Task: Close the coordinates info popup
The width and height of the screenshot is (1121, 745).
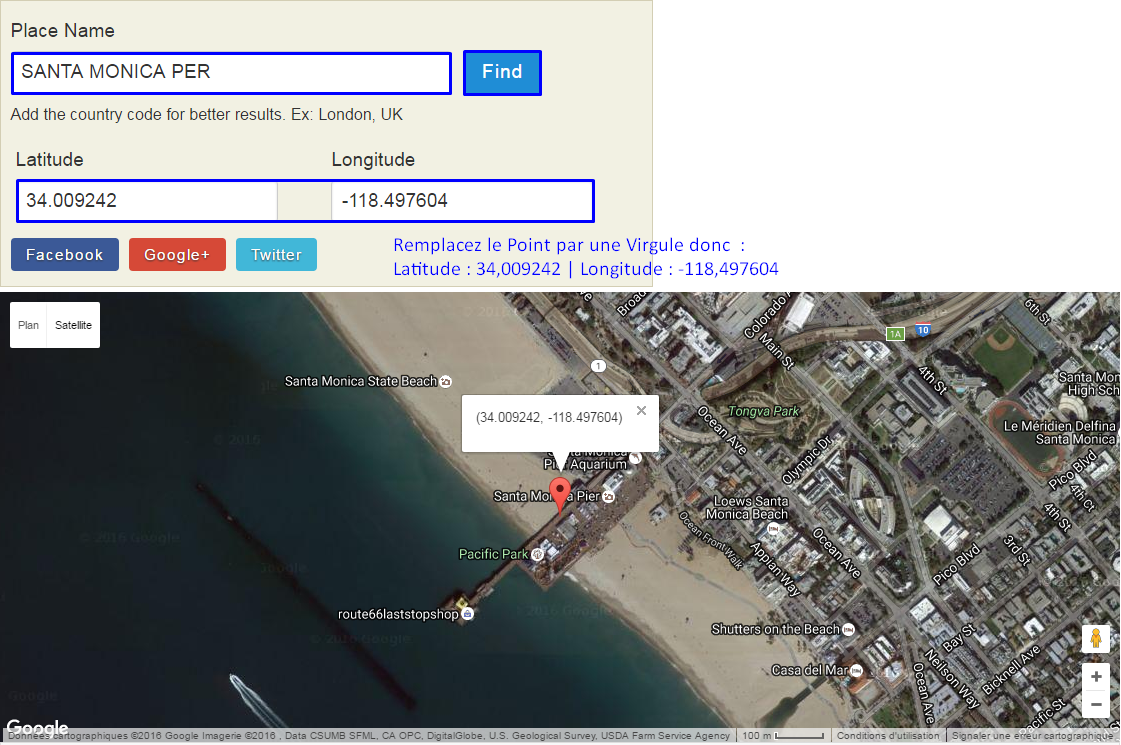Action: pyautogui.click(x=641, y=410)
